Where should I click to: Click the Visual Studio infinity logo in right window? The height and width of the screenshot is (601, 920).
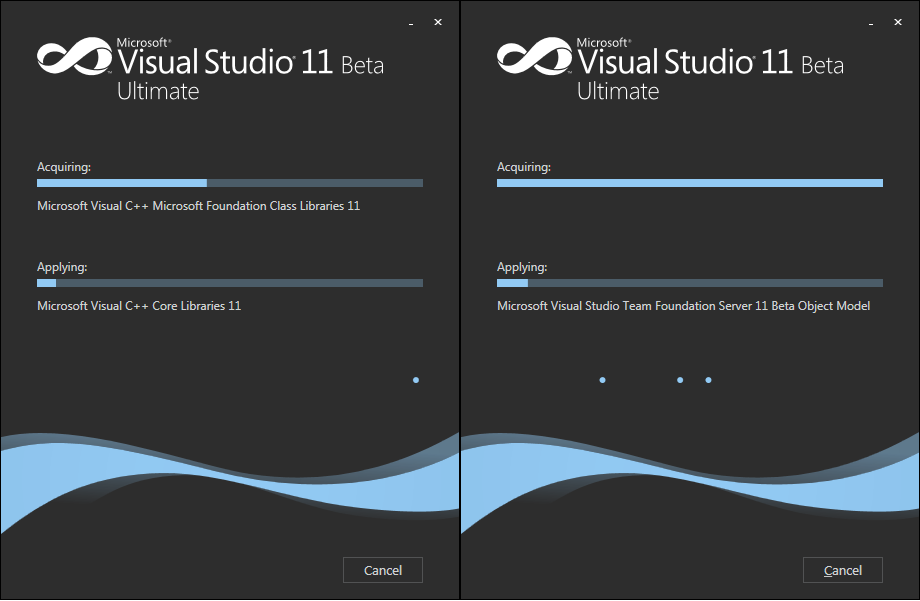click(535, 56)
